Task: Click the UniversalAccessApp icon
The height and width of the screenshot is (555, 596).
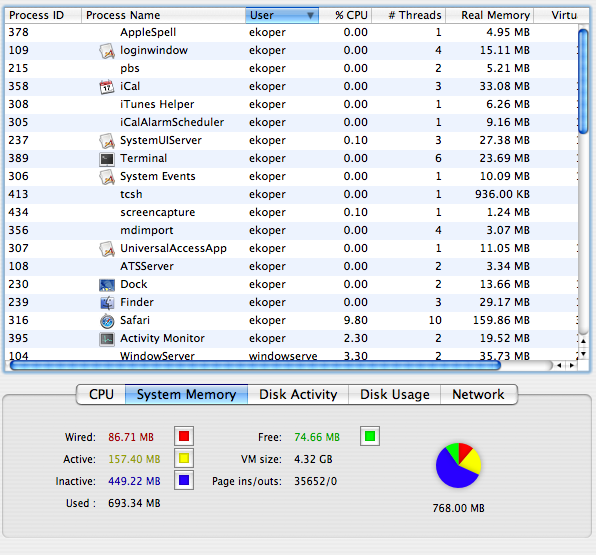Action: tap(107, 249)
